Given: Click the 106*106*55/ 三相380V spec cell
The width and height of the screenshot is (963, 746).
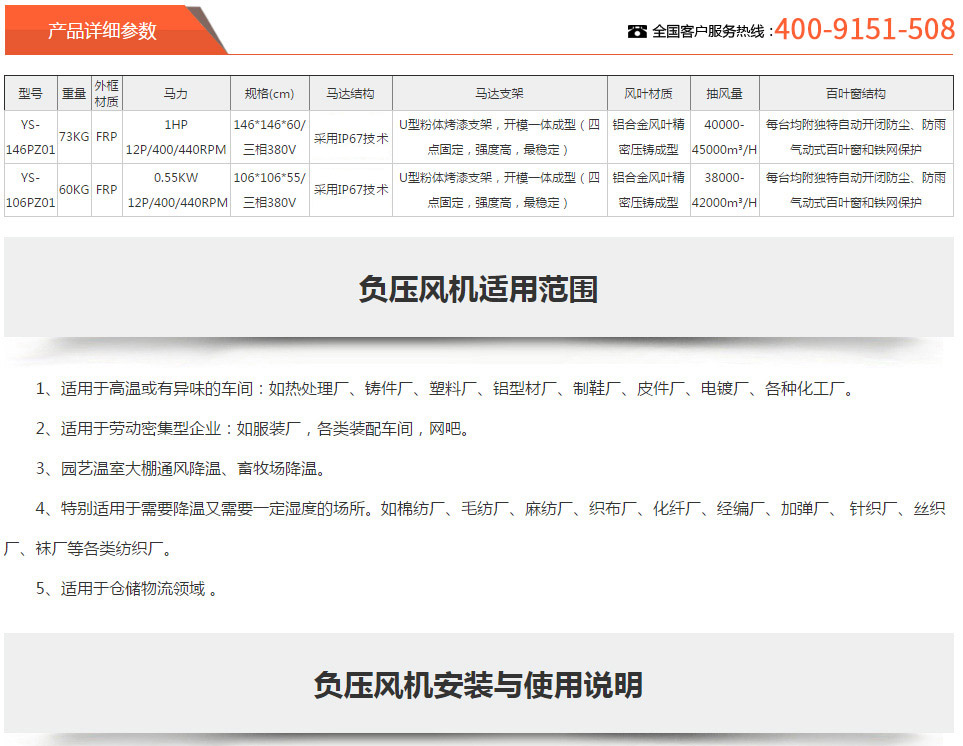Looking at the screenshot, I should [x=270, y=190].
